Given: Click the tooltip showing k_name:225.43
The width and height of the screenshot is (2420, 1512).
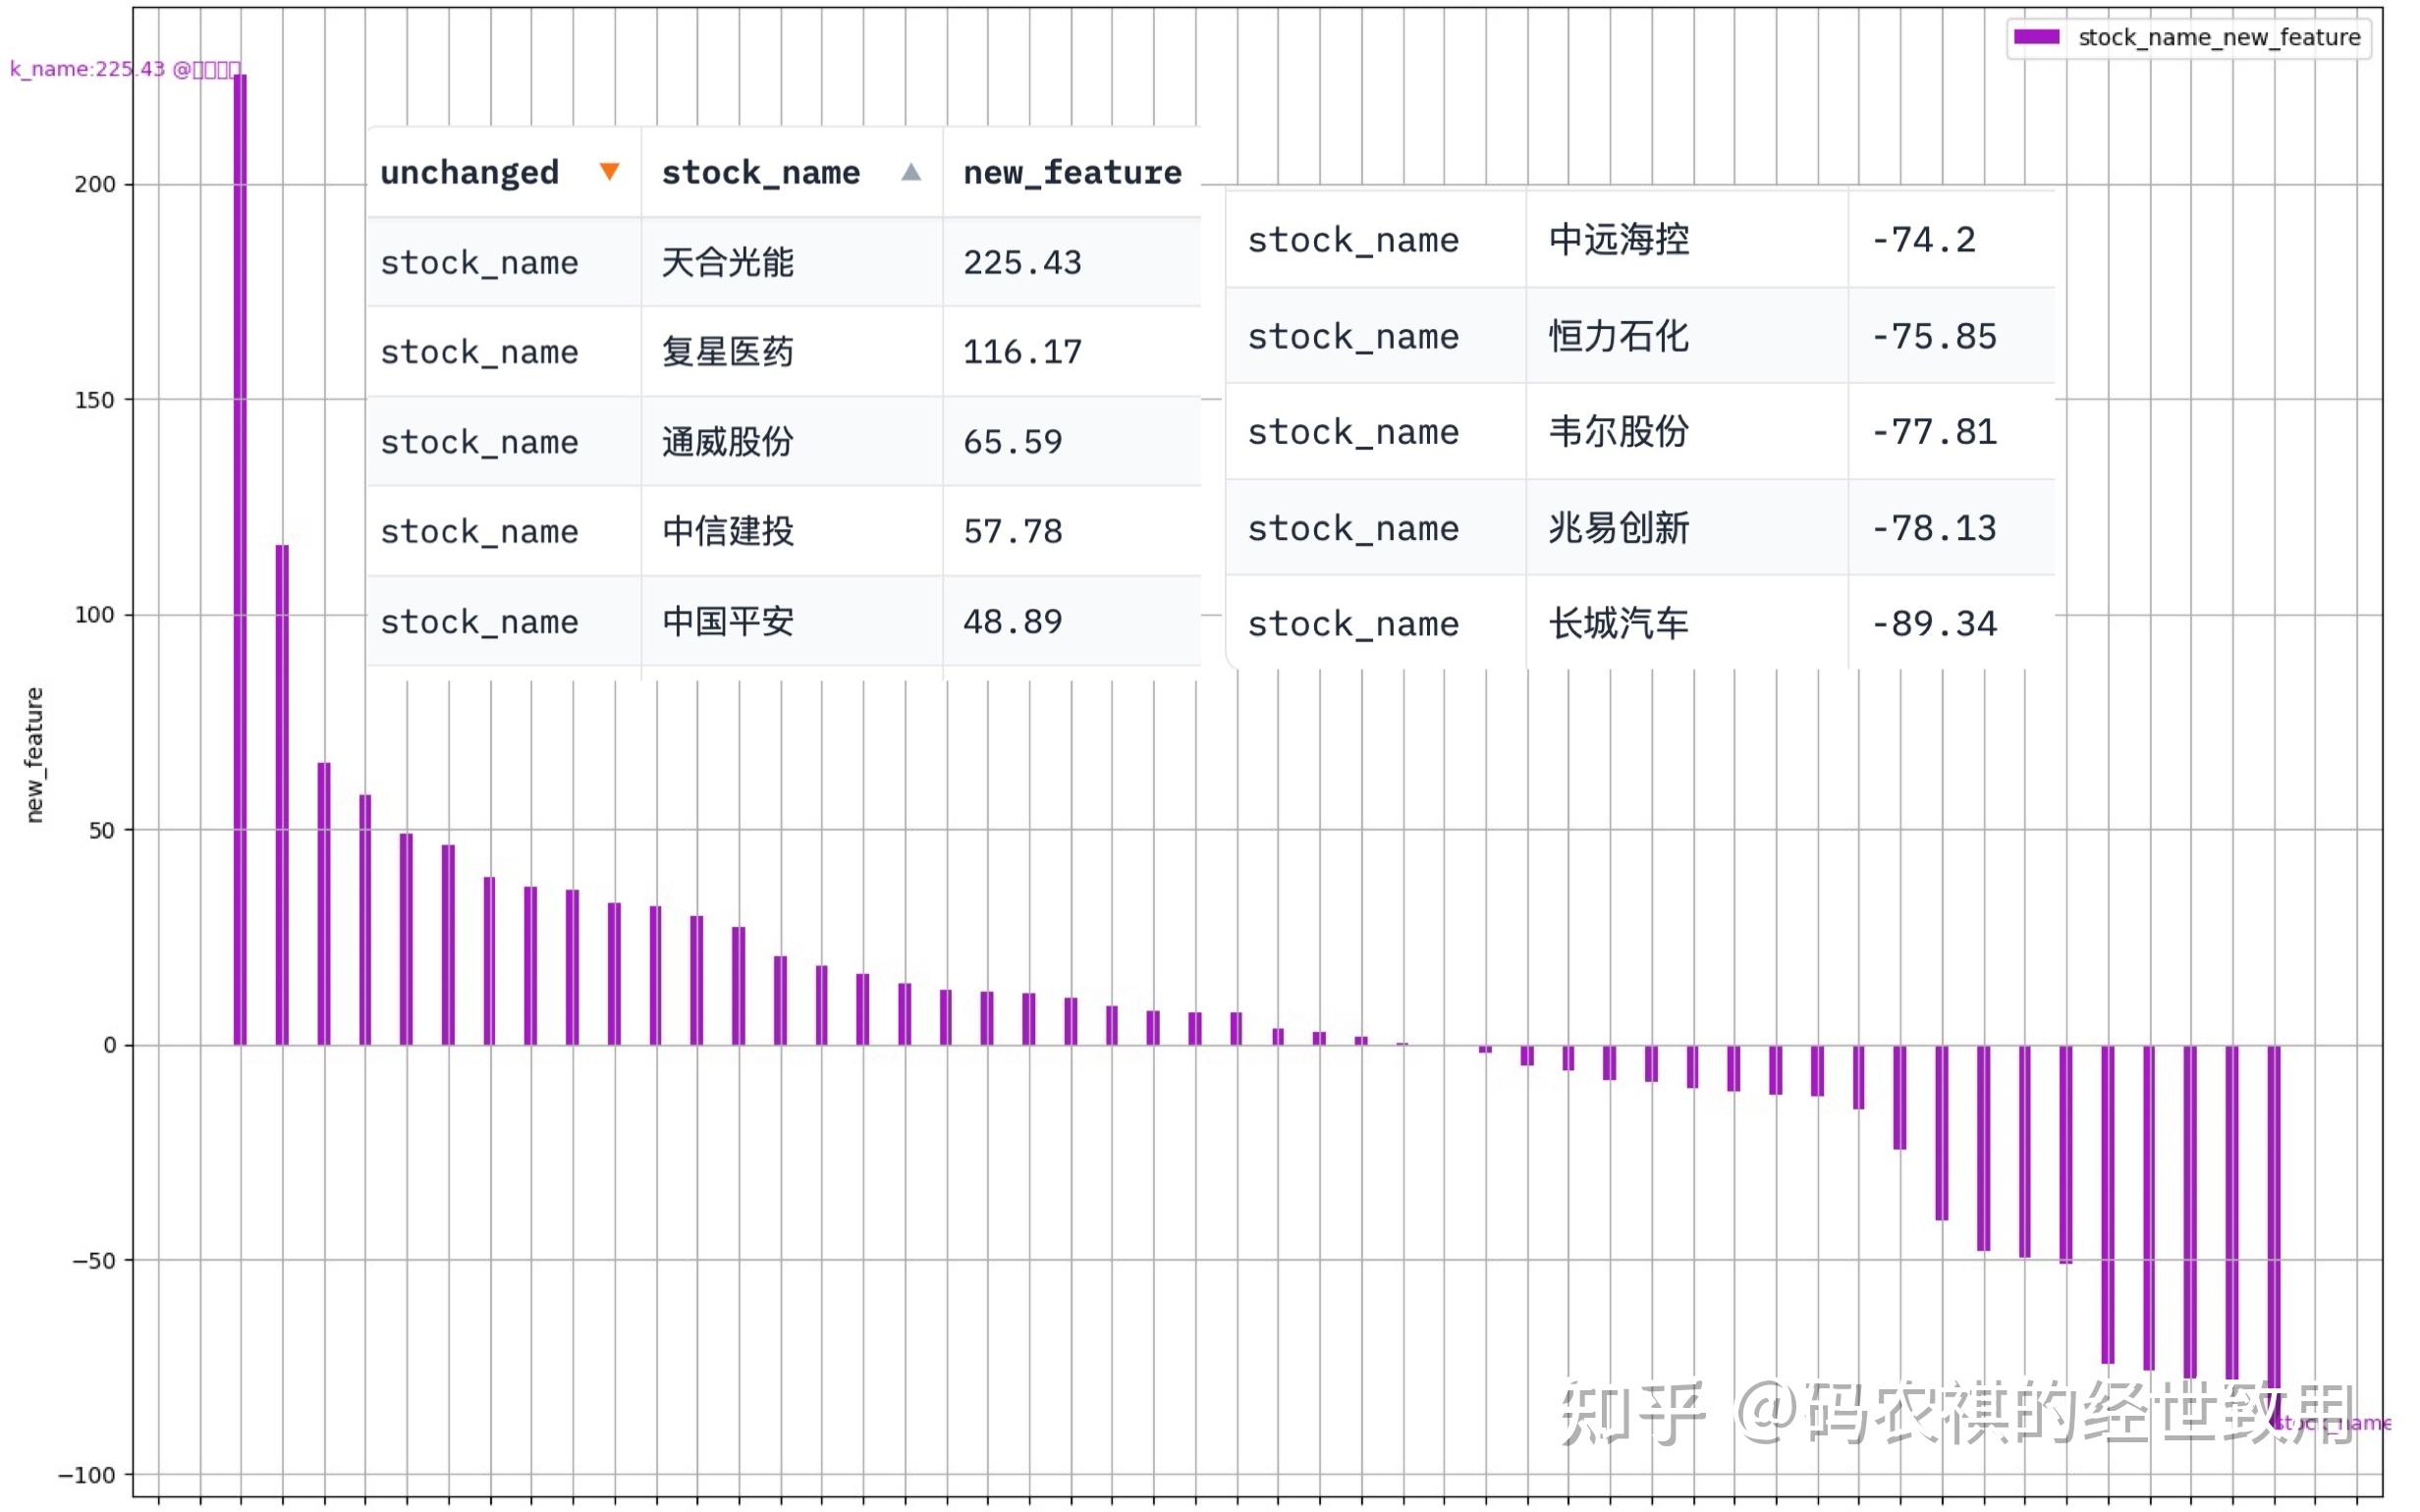Looking at the screenshot, I should pos(125,69).
